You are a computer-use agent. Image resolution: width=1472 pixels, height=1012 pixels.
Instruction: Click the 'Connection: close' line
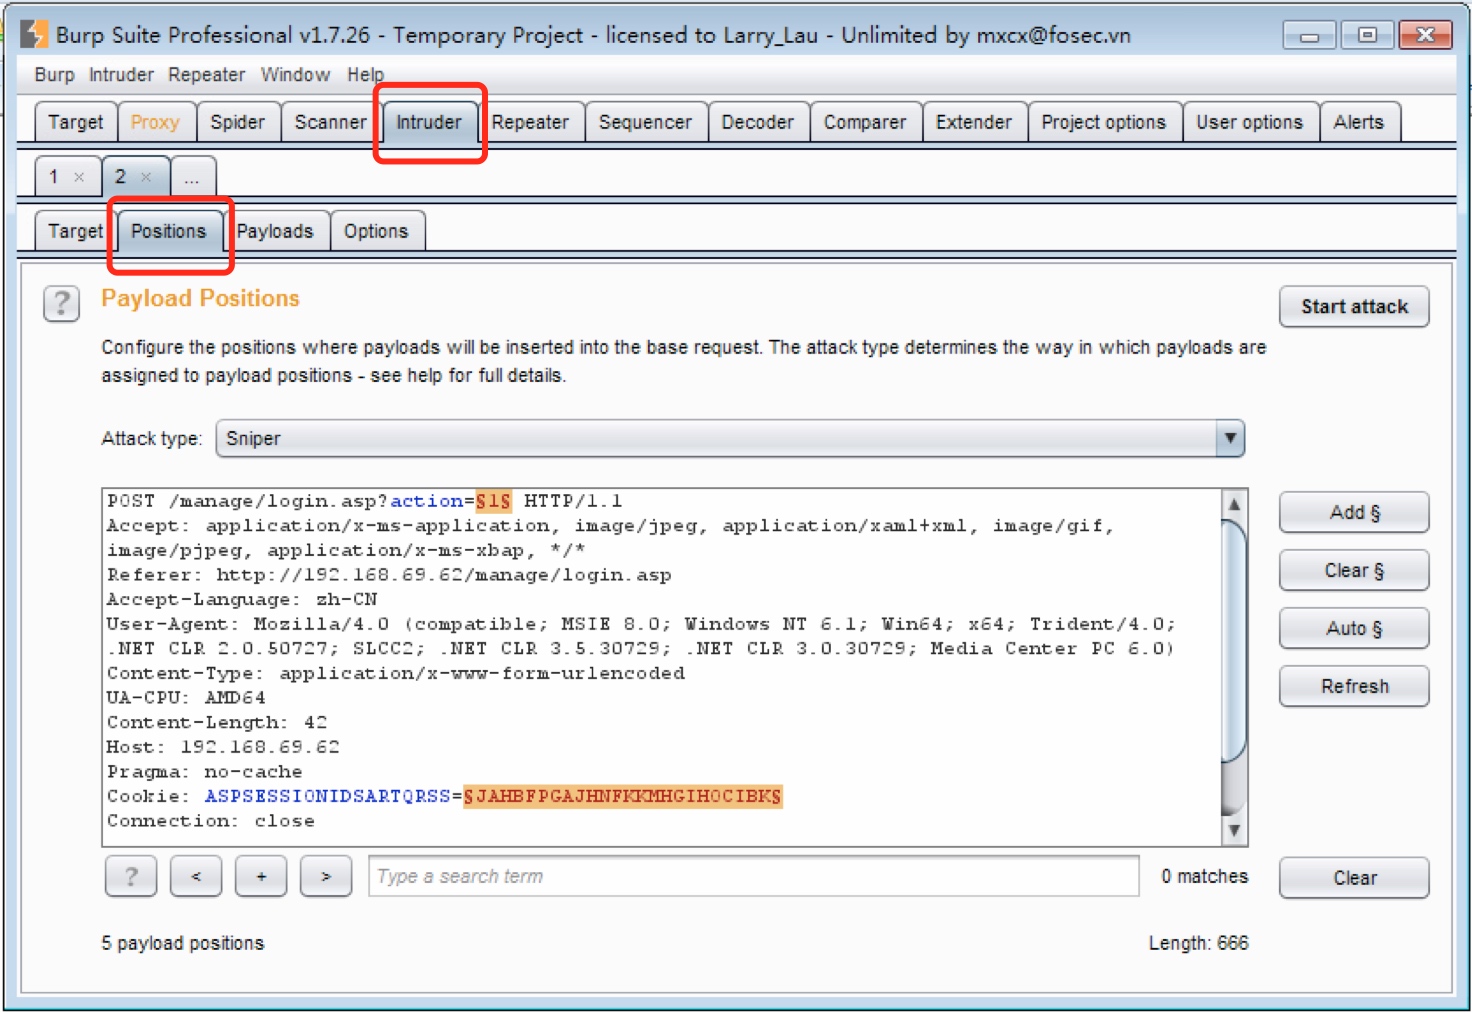[x=211, y=821]
